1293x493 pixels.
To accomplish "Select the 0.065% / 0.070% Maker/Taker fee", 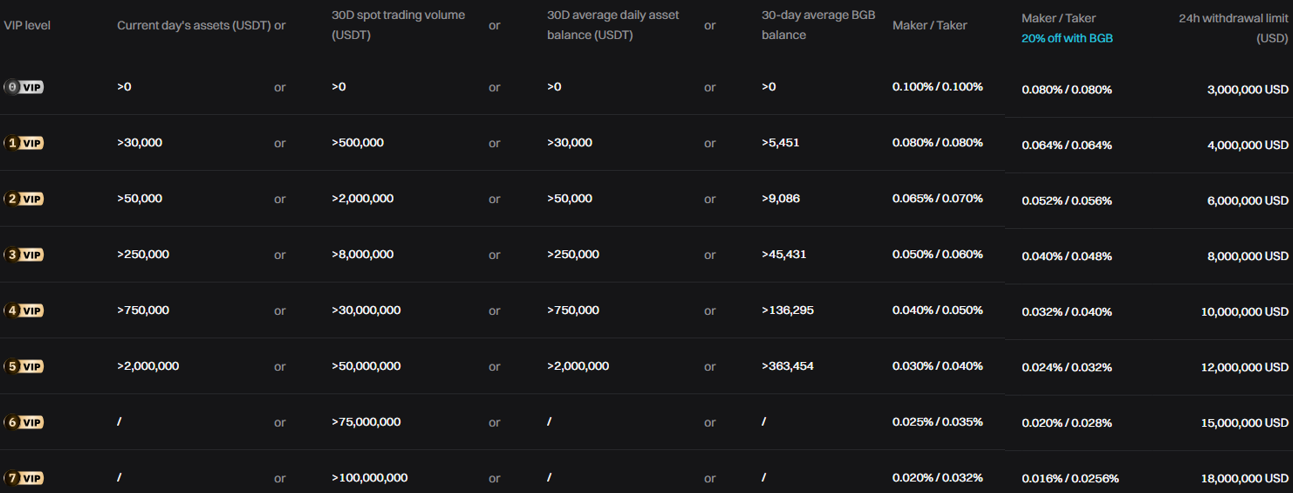I will 937,199.
